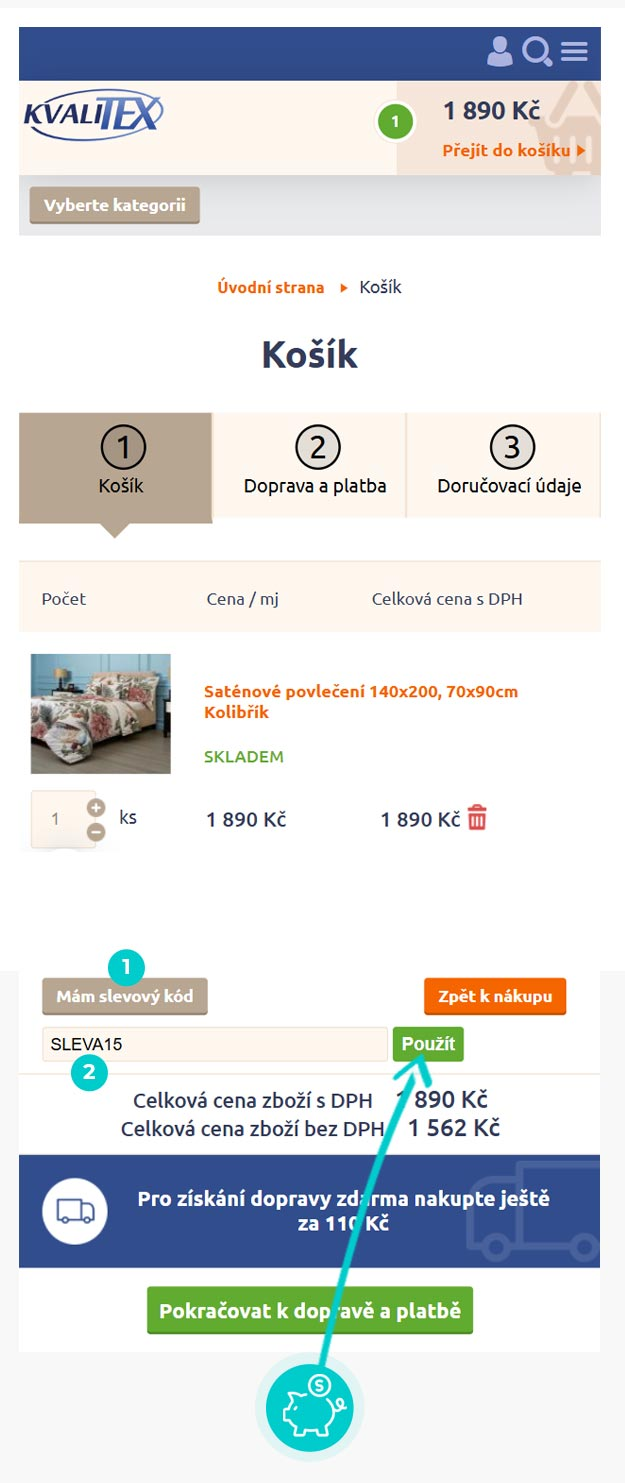Open the bedding product thumbnail
625x1483 pixels.
[x=101, y=713]
